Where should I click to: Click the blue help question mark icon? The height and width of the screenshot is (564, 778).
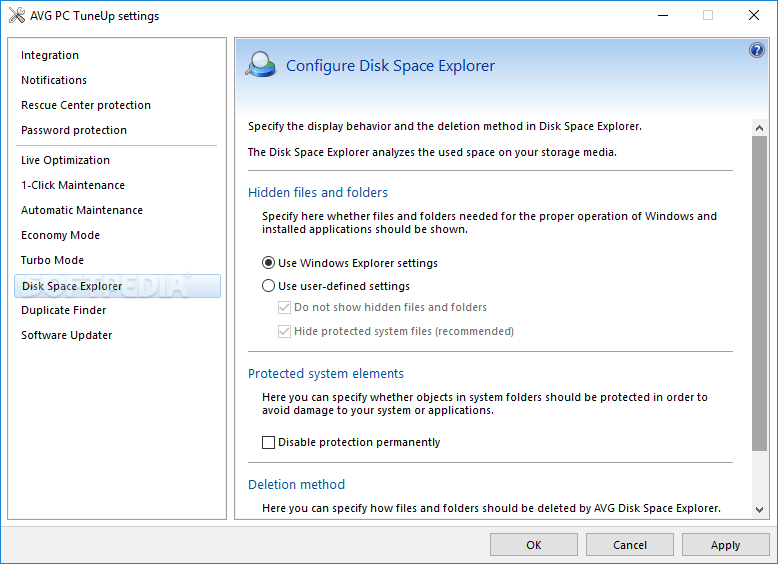757,50
